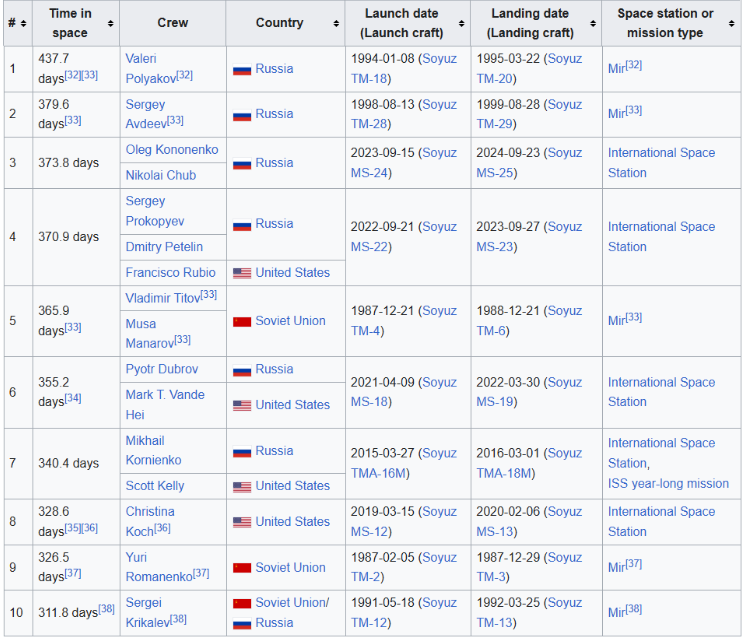Sort by Time in space column
This screenshot has height=639, width=743.
point(110,23)
